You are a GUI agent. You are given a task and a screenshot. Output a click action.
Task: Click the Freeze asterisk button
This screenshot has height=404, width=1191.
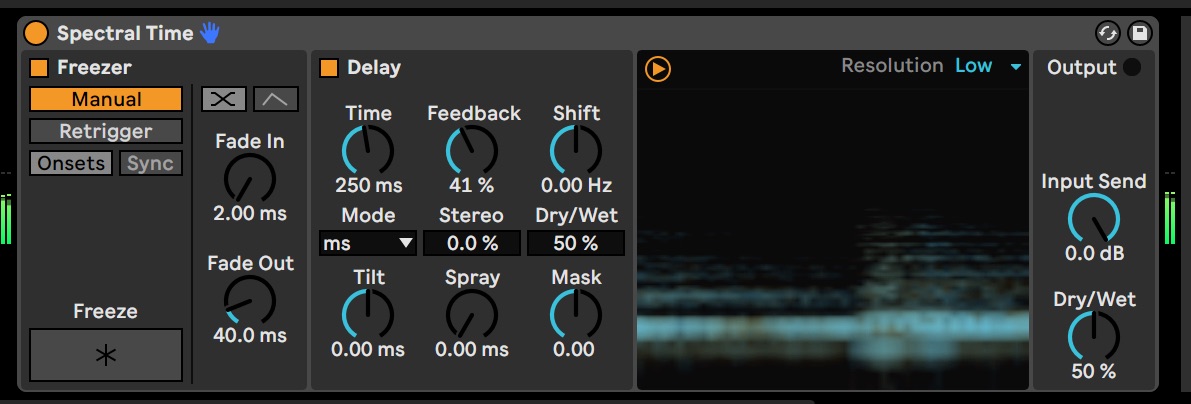coord(106,355)
